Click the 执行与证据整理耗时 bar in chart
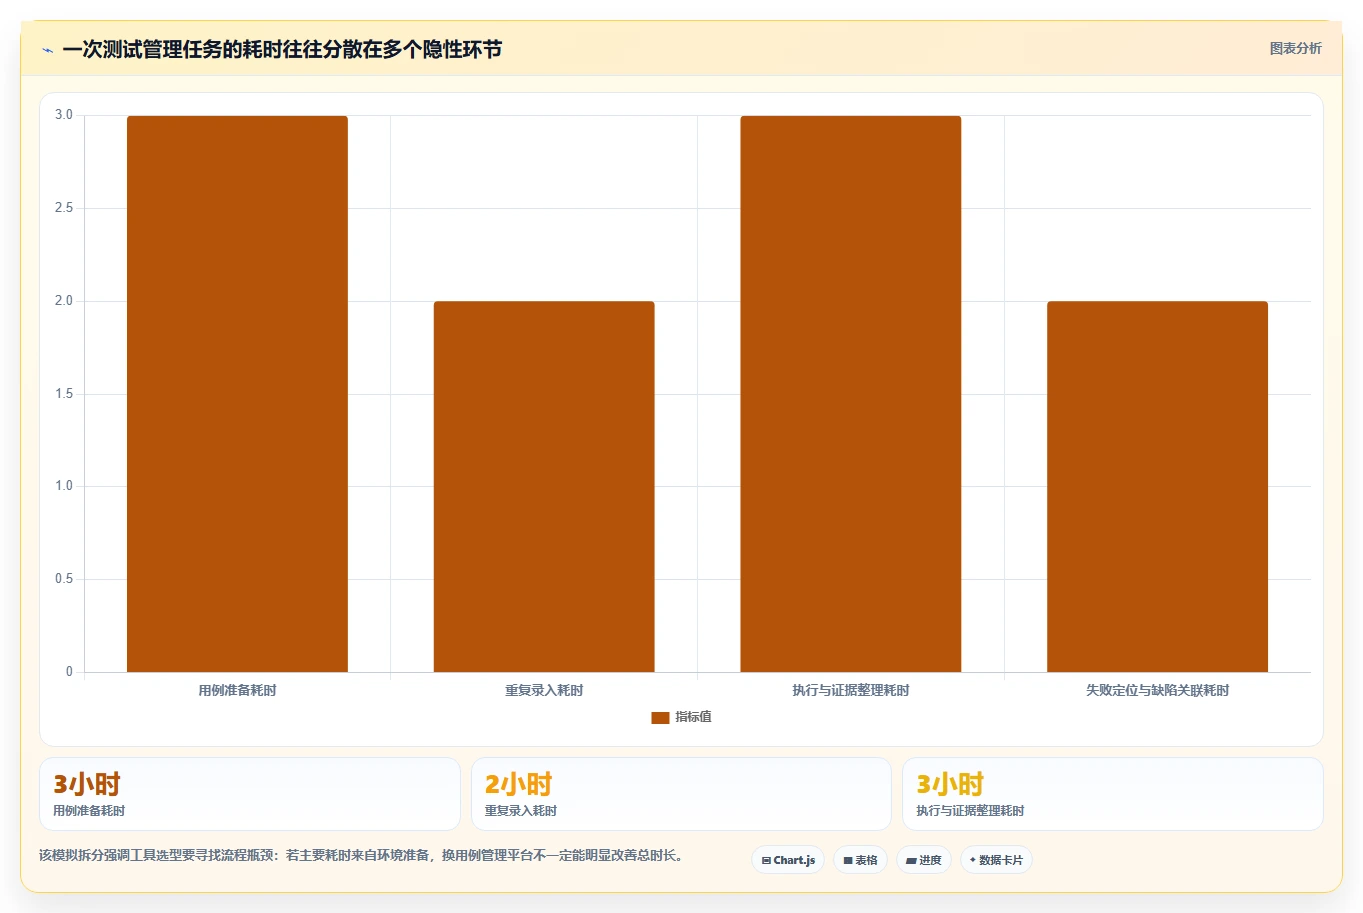 (851, 394)
